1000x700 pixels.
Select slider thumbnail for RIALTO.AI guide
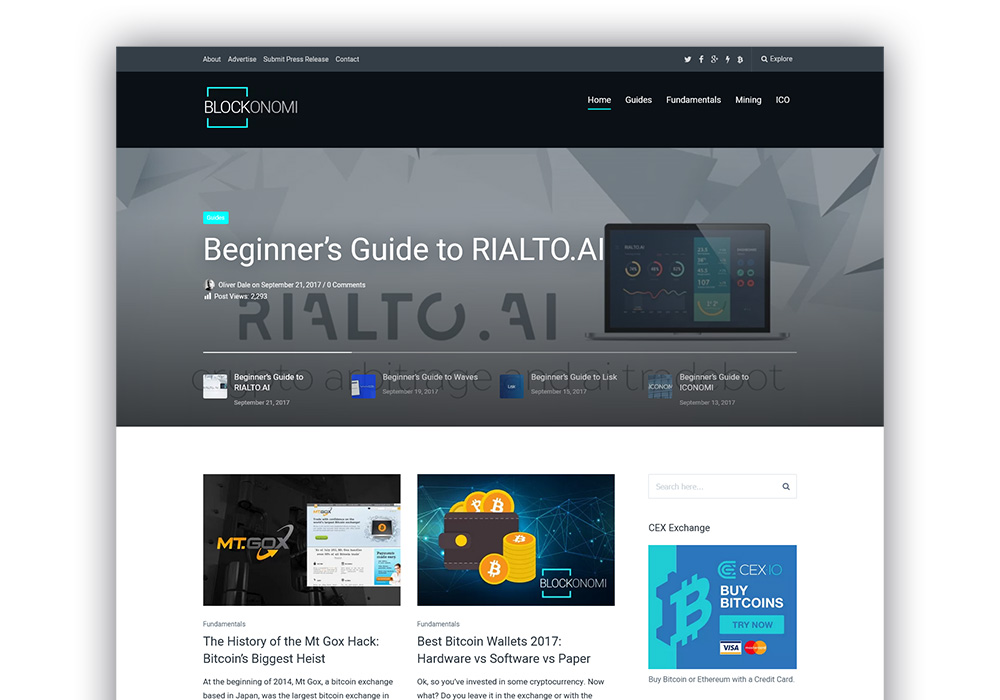coord(215,386)
